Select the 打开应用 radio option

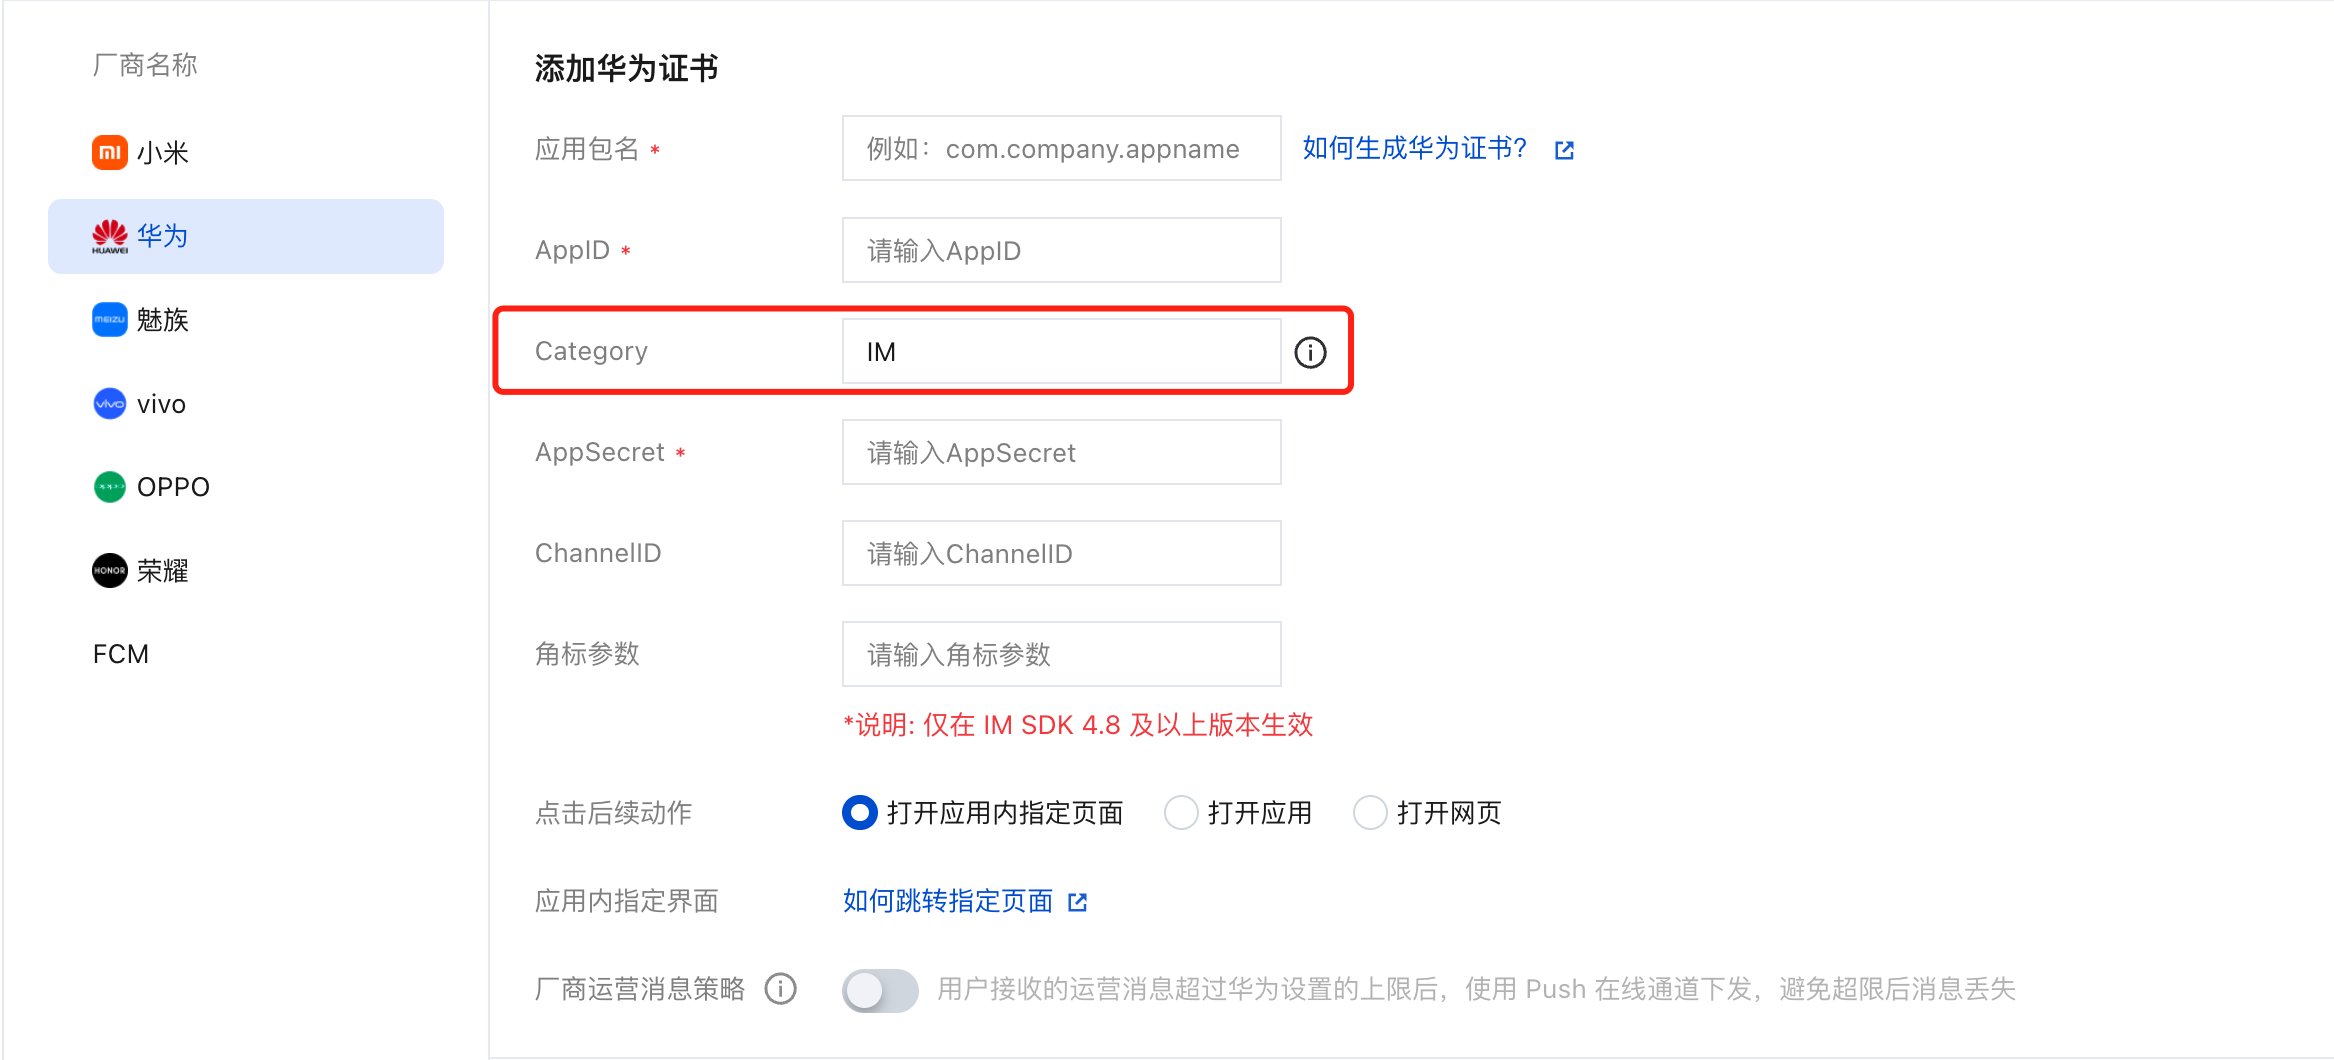[1181, 813]
